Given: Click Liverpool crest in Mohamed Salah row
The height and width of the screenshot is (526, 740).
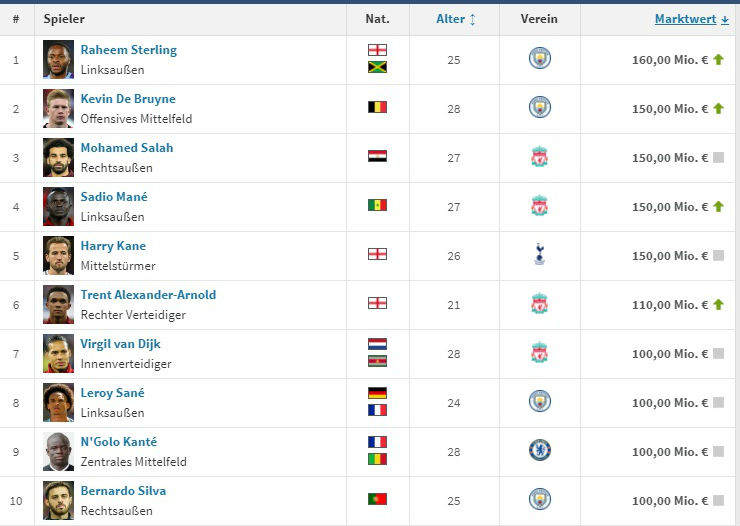Looking at the screenshot, I should (x=540, y=157).
